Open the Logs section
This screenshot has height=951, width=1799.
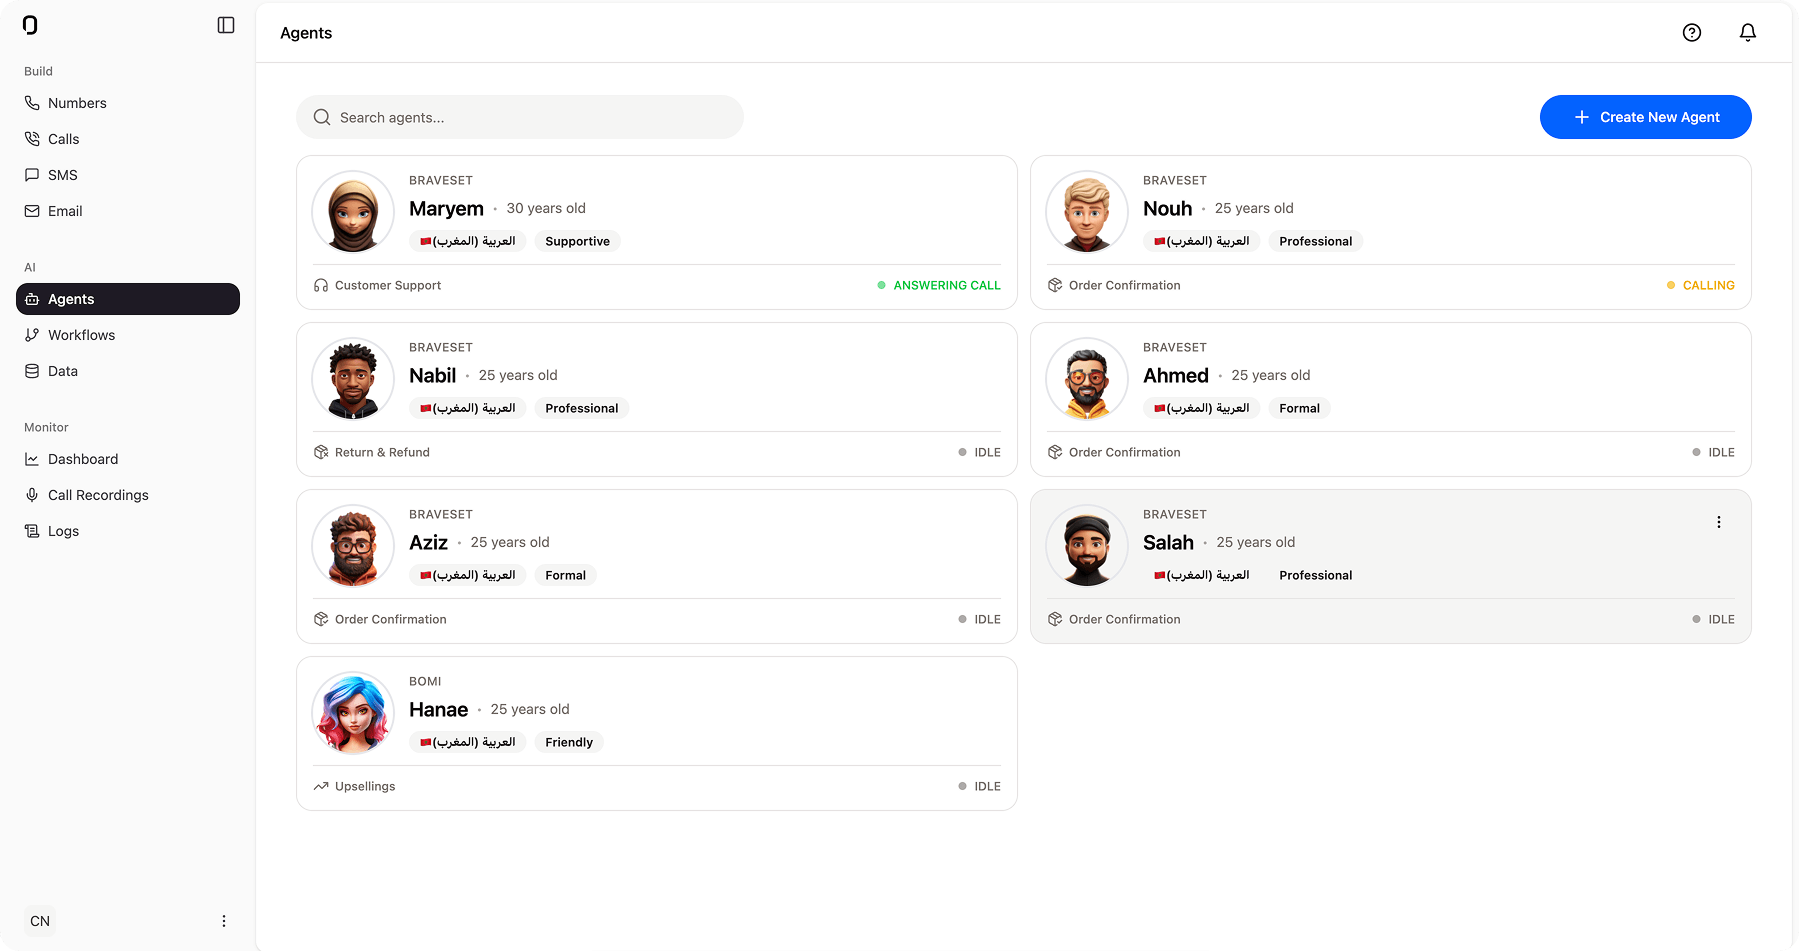(63, 531)
